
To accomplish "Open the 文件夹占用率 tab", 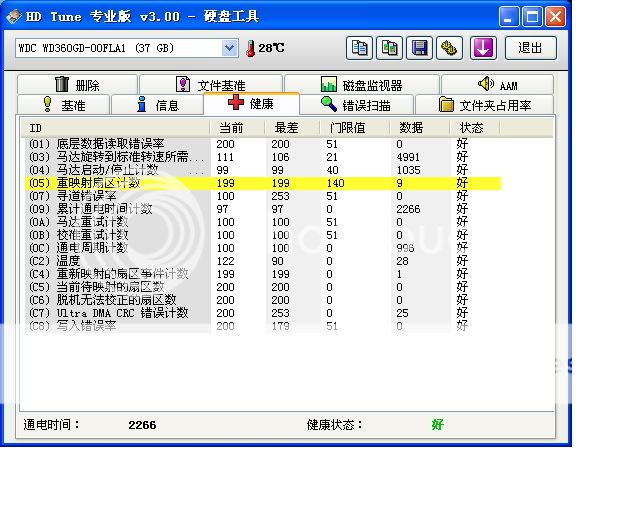I will [x=486, y=105].
